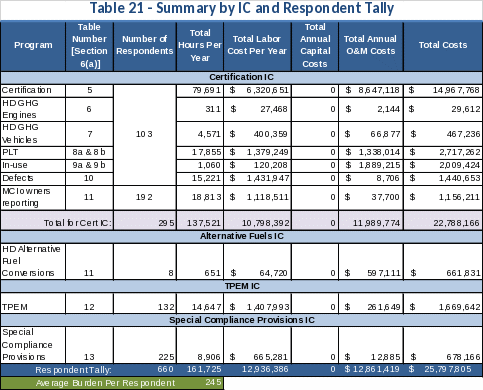Select the 597,111 O&M cost cell
This screenshot has height=390, width=483.
[x=371, y=261]
